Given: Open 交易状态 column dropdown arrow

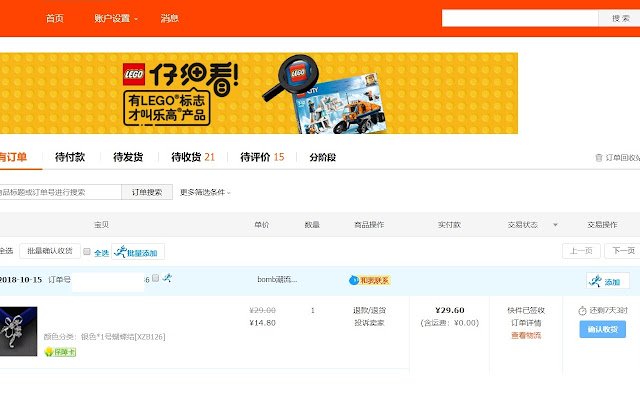Looking at the screenshot, I should (x=555, y=225).
